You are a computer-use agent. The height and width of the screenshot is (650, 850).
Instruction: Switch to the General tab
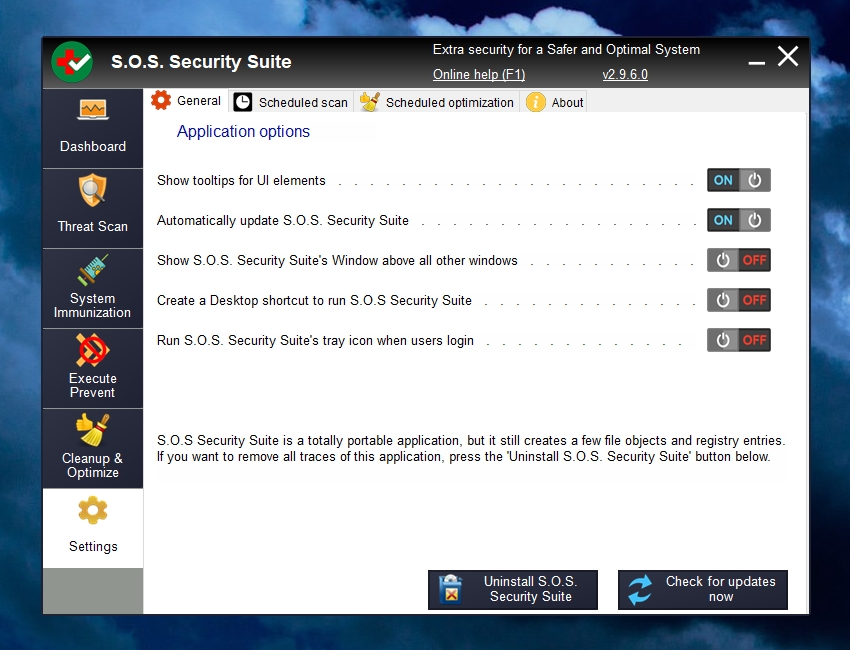[x=186, y=101]
